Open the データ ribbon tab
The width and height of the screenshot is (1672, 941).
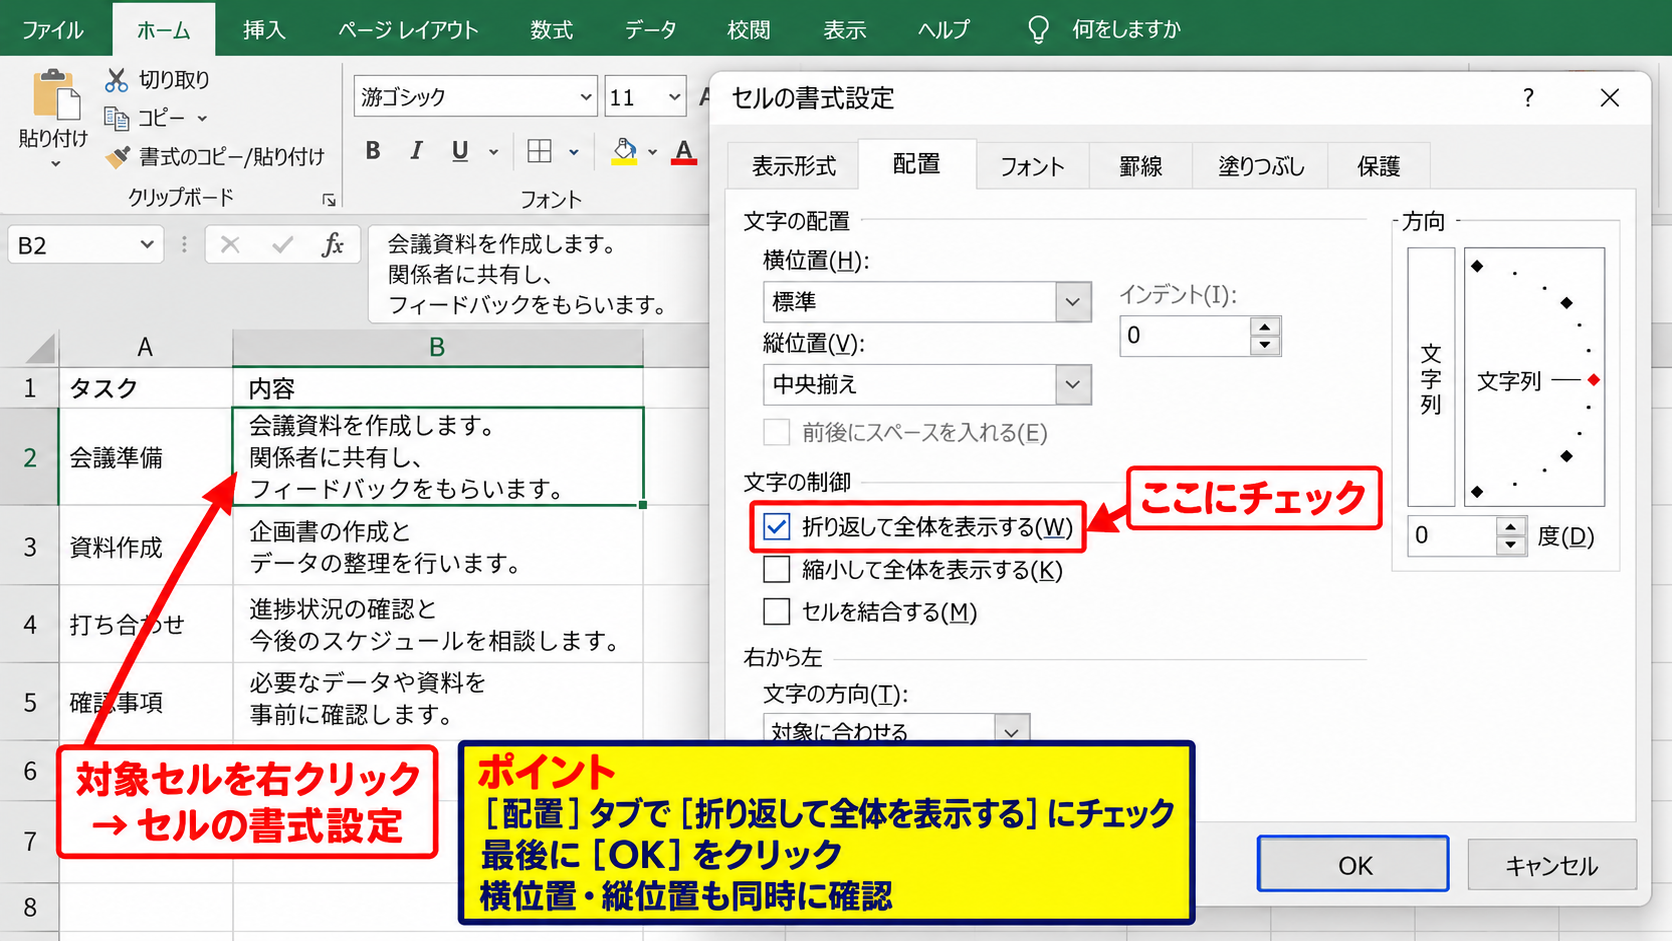pos(651,30)
